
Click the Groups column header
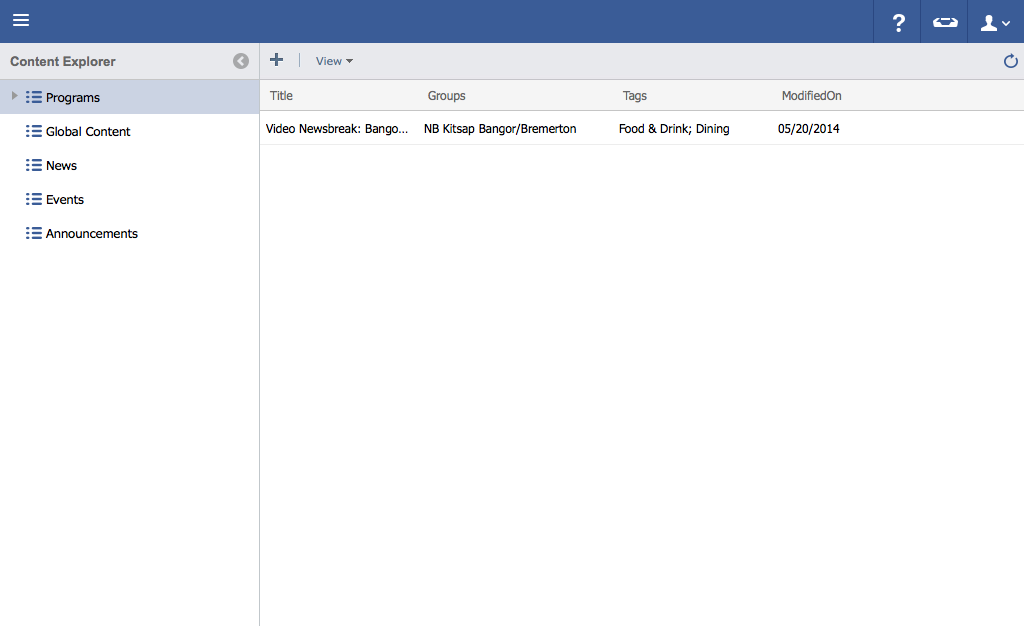coord(446,96)
